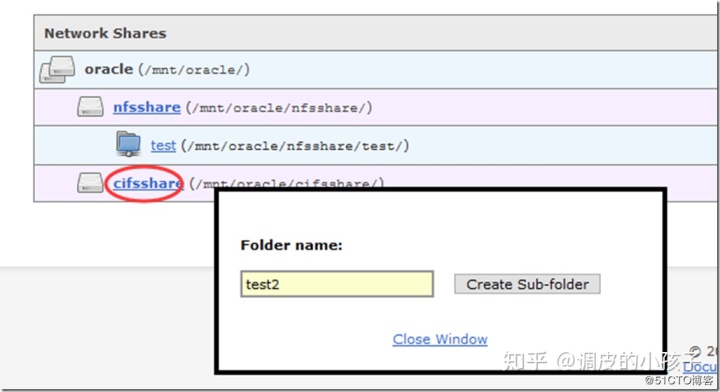Viewport: 720px width, 392px height.
Task: Click the nfsshare drive icon
Action: point(90,106)
